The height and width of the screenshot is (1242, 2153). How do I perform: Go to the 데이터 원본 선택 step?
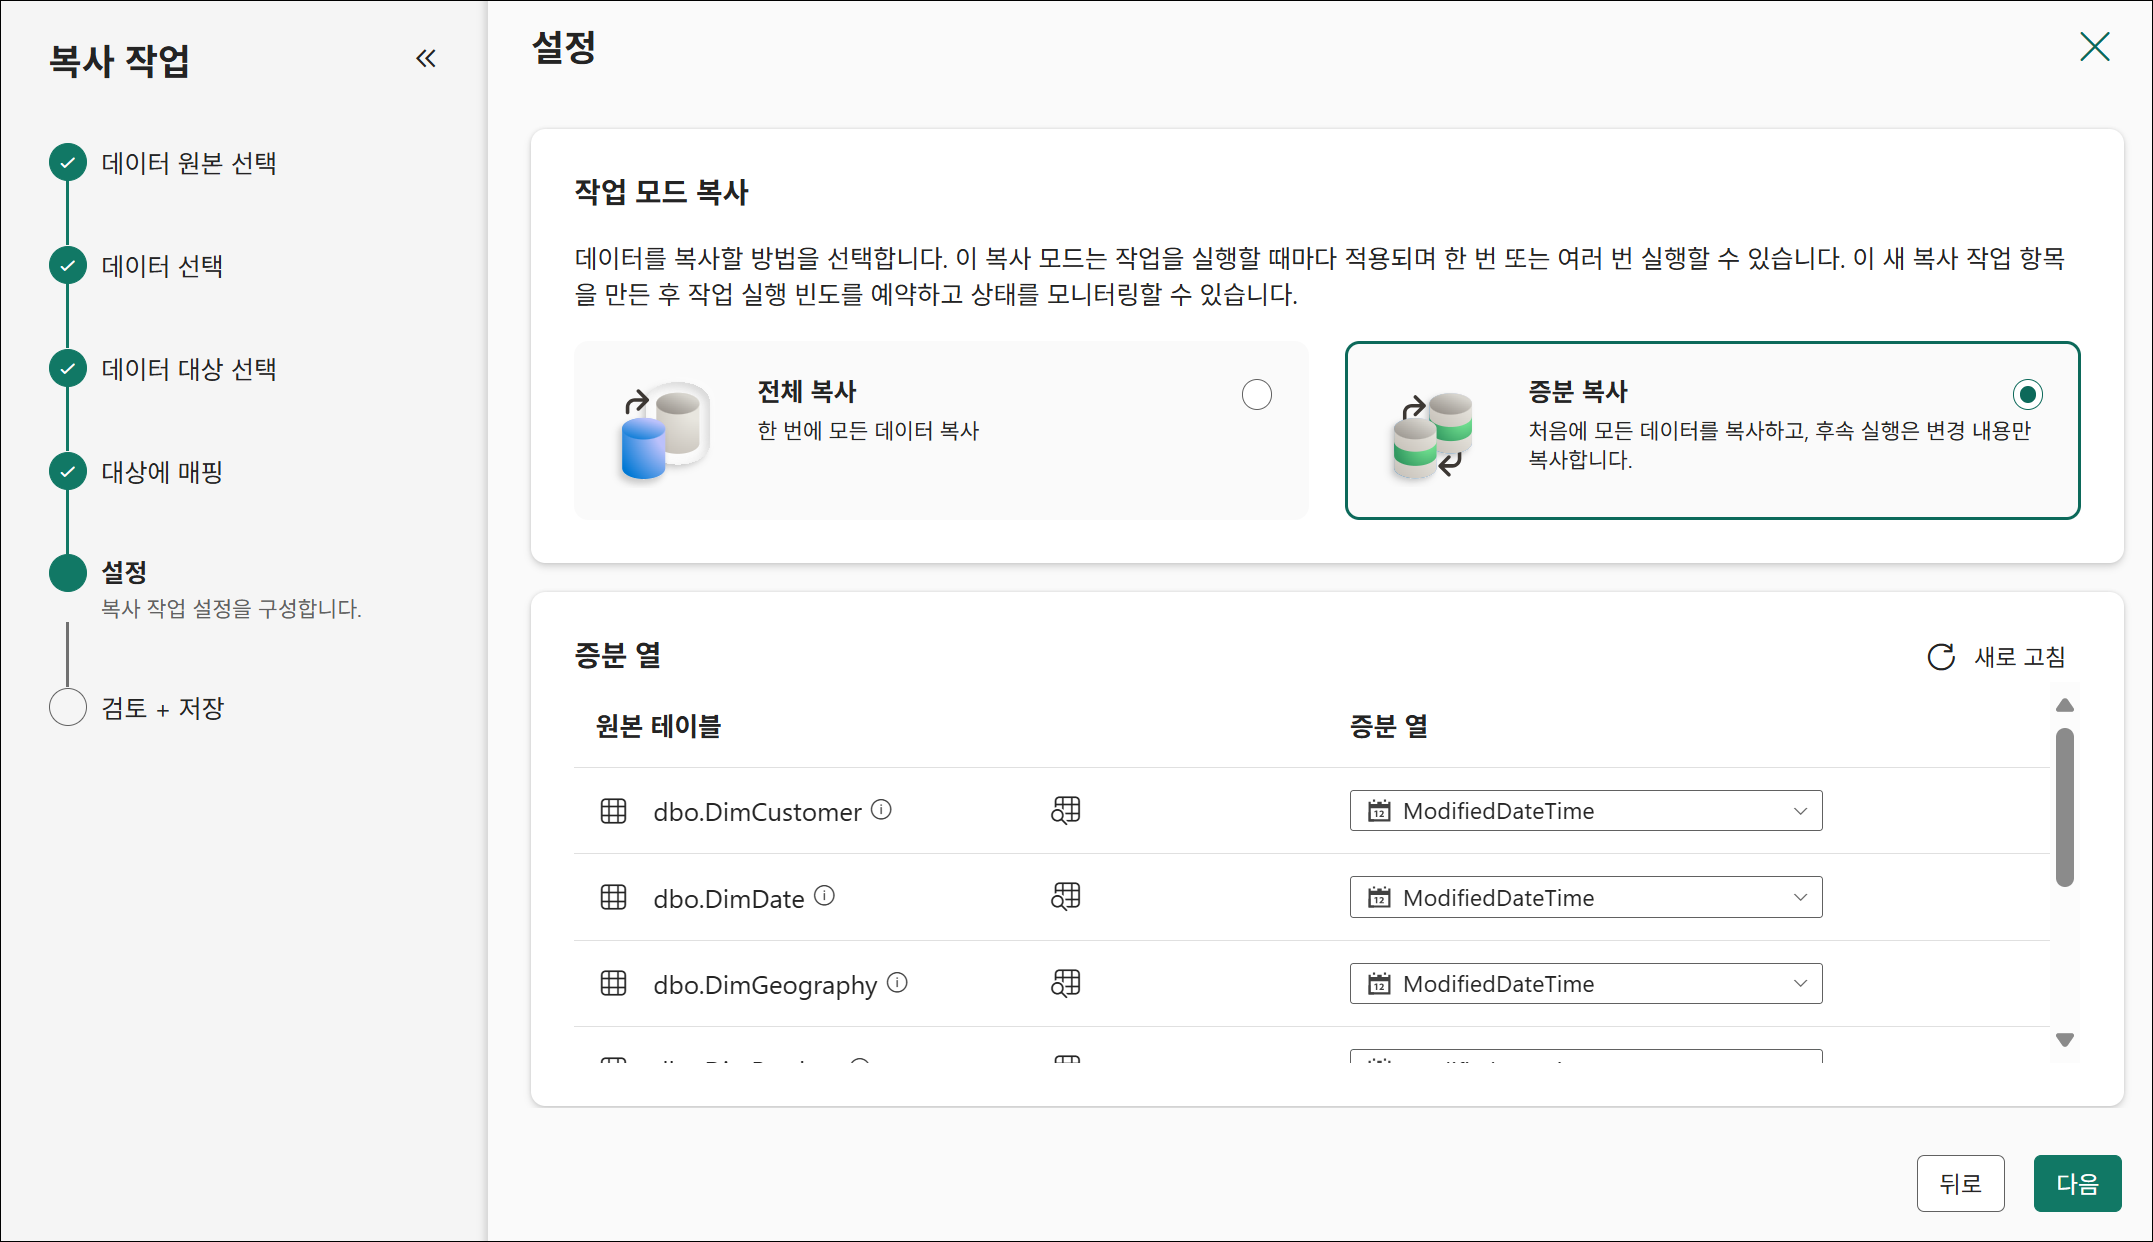188,163
